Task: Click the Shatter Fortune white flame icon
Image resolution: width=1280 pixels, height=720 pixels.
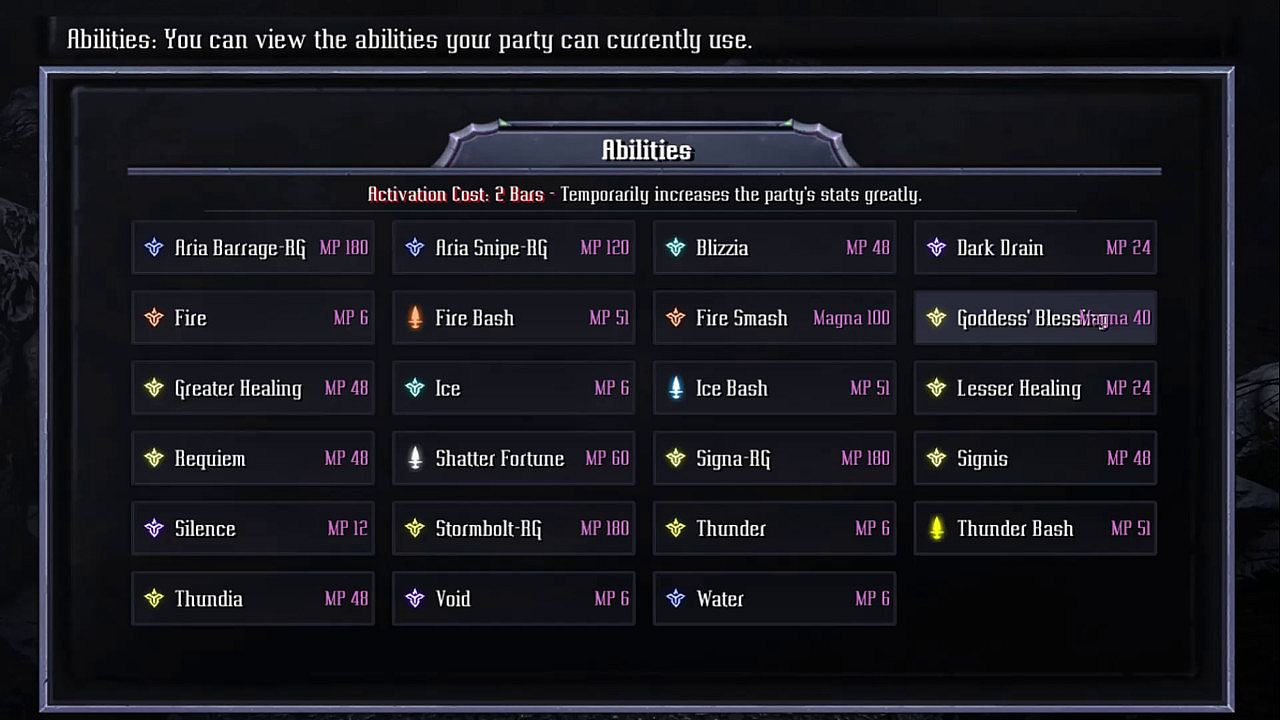Action: 415,458
